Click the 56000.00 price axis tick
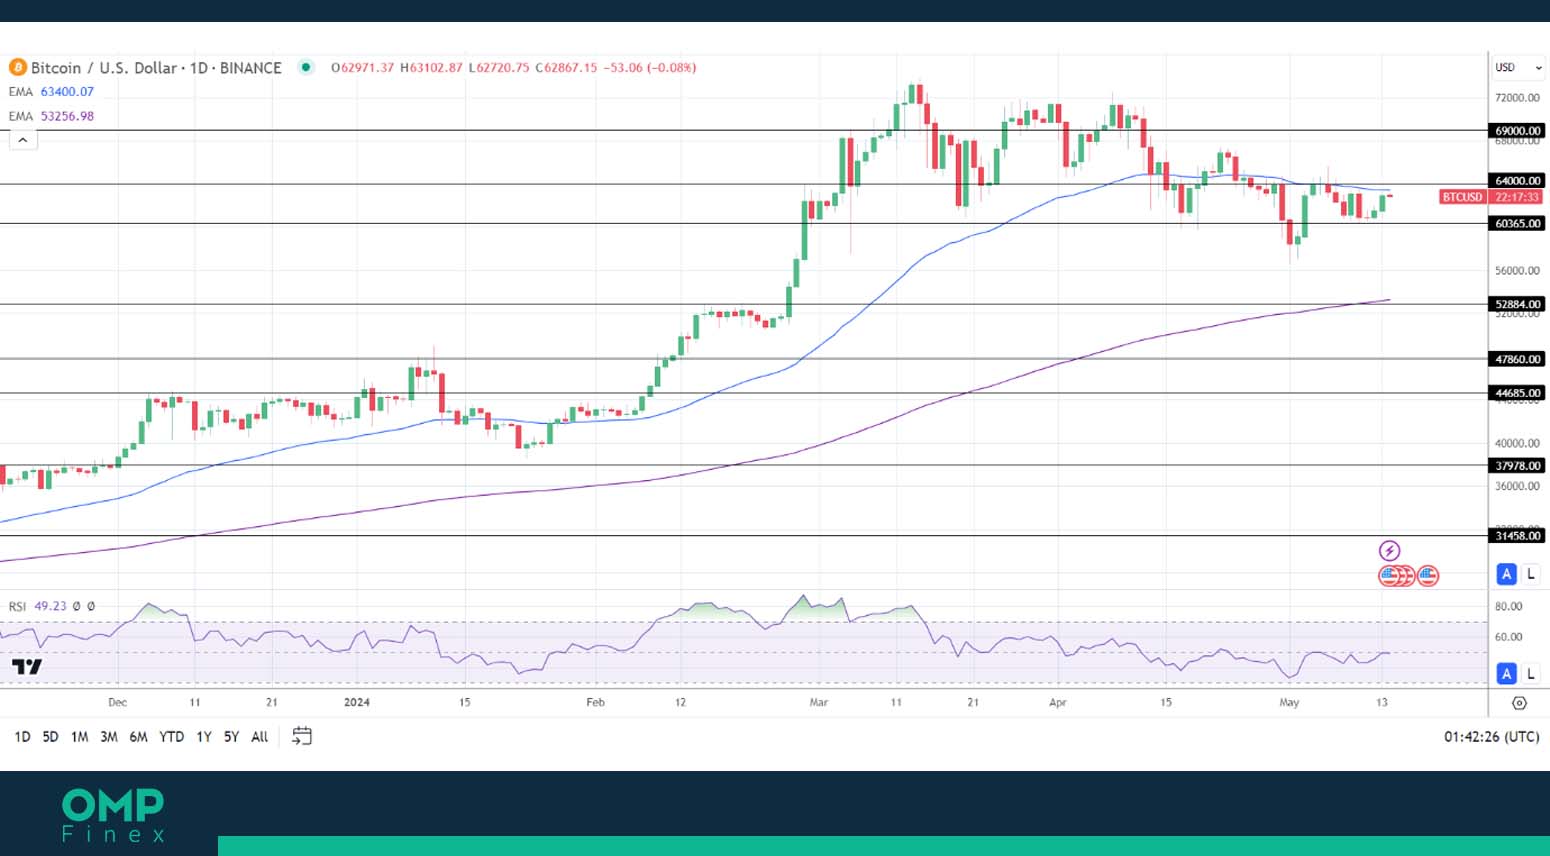The width and height of the screenshot is (1550, 856). pyautogui.click(x=1517, y=271)
